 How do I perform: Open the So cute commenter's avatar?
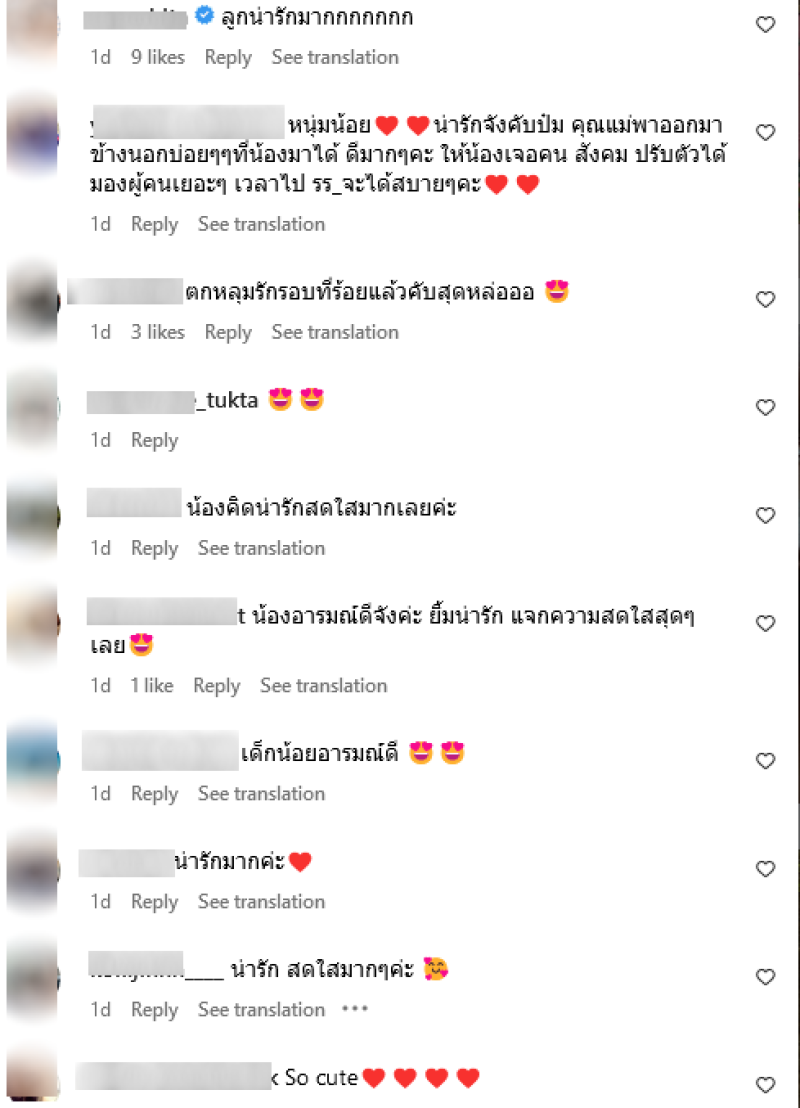[x=33, y=1074]
